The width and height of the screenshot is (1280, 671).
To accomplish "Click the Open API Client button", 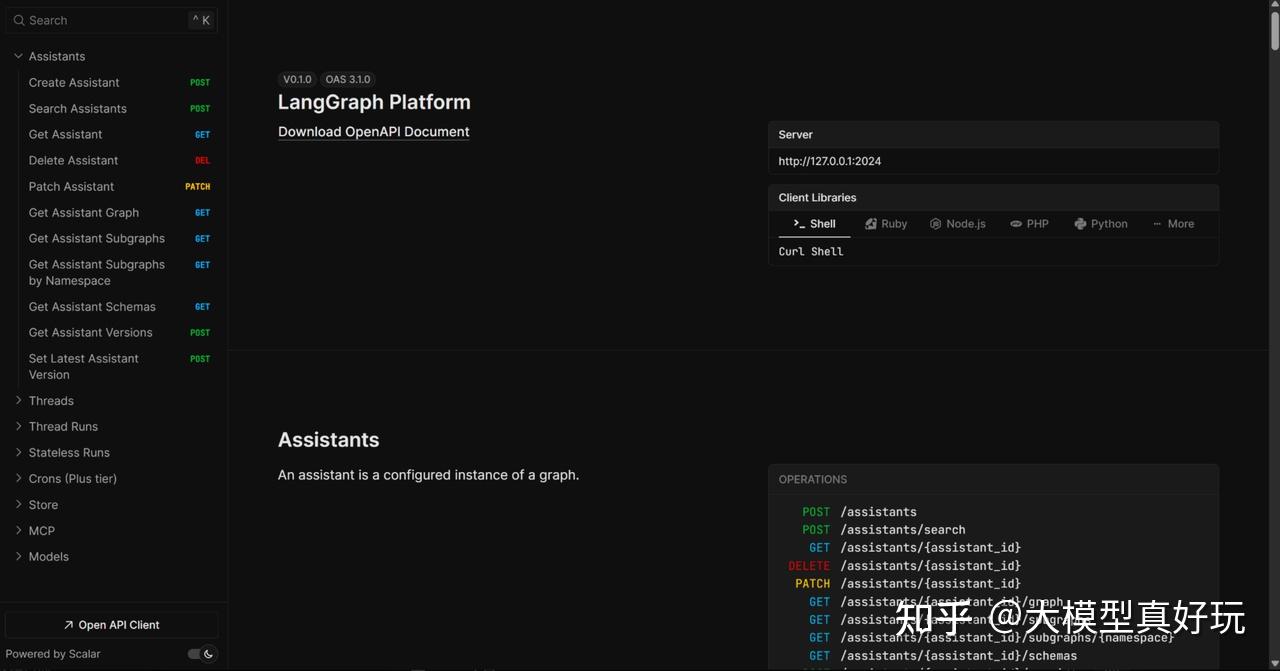I will [111, 624].
